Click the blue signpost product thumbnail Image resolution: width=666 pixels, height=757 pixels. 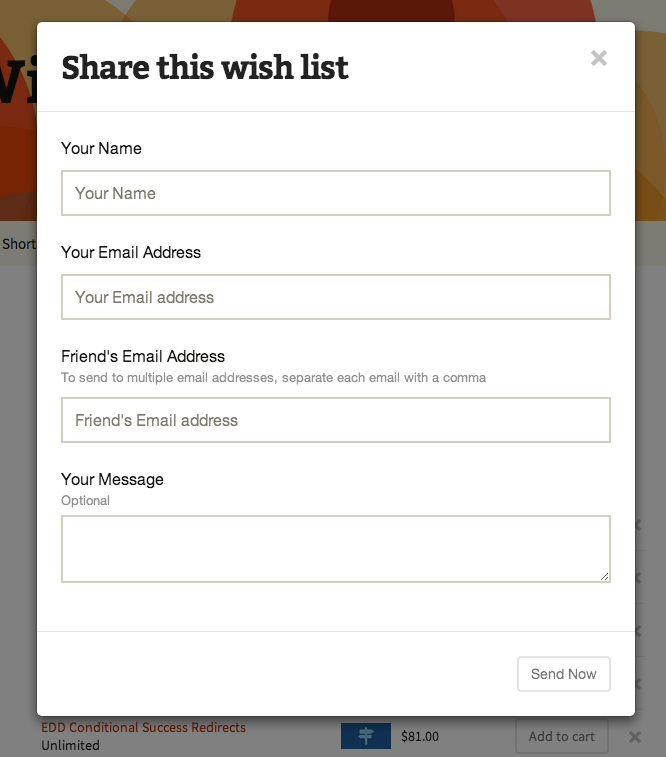point(365,736)
